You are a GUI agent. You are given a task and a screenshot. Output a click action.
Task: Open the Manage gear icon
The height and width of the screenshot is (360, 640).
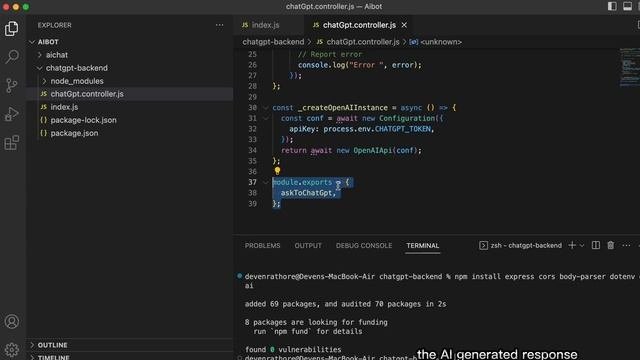[11, 350]
